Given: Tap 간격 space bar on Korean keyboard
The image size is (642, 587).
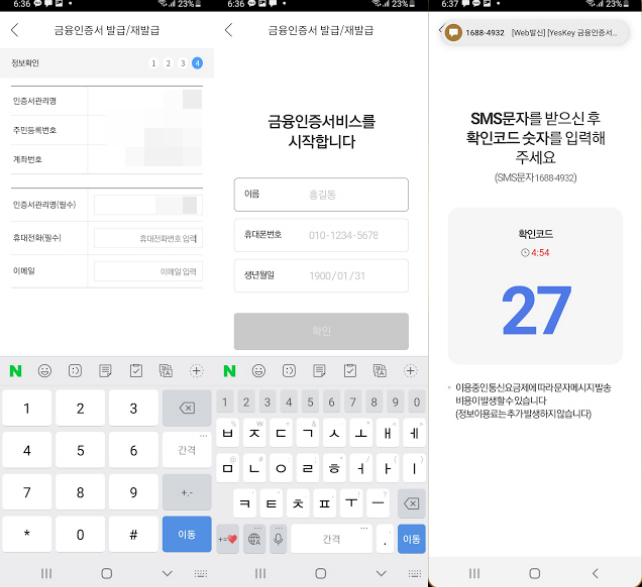Looking at the screenshot, I should pos(331,539).
